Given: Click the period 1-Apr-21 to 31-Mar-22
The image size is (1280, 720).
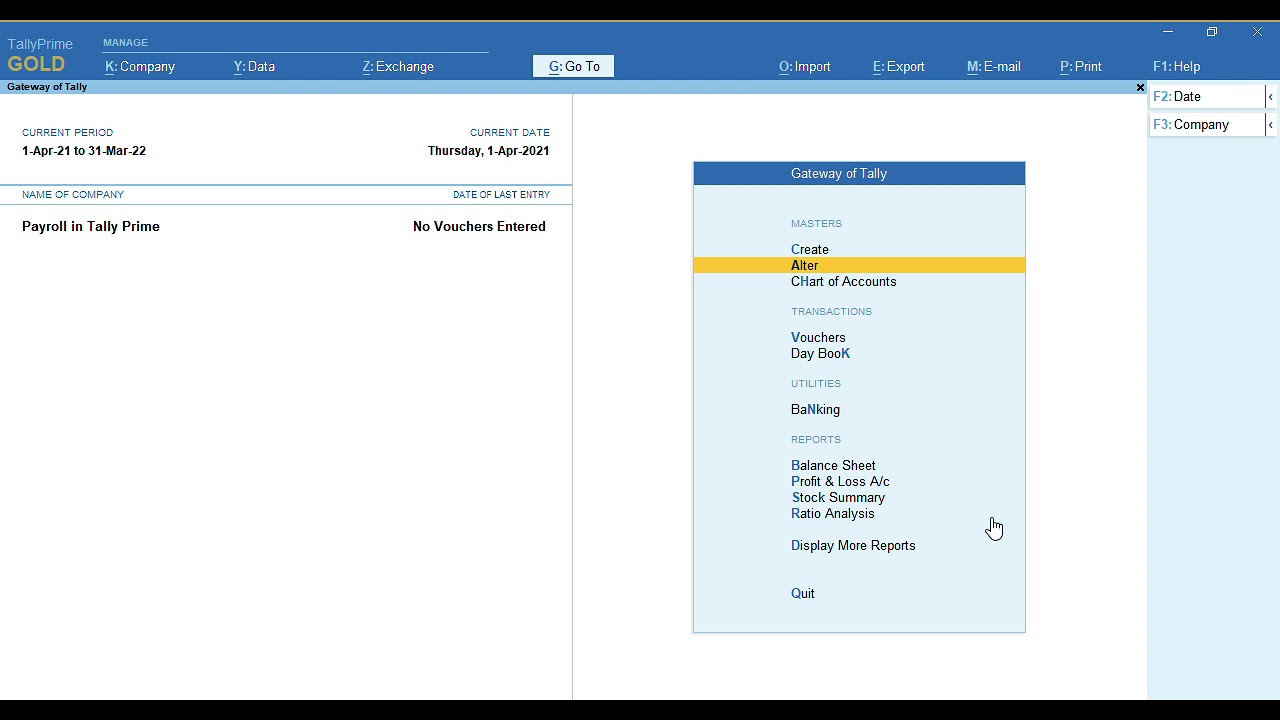Looking at the screenshot, I should point(84,151).
